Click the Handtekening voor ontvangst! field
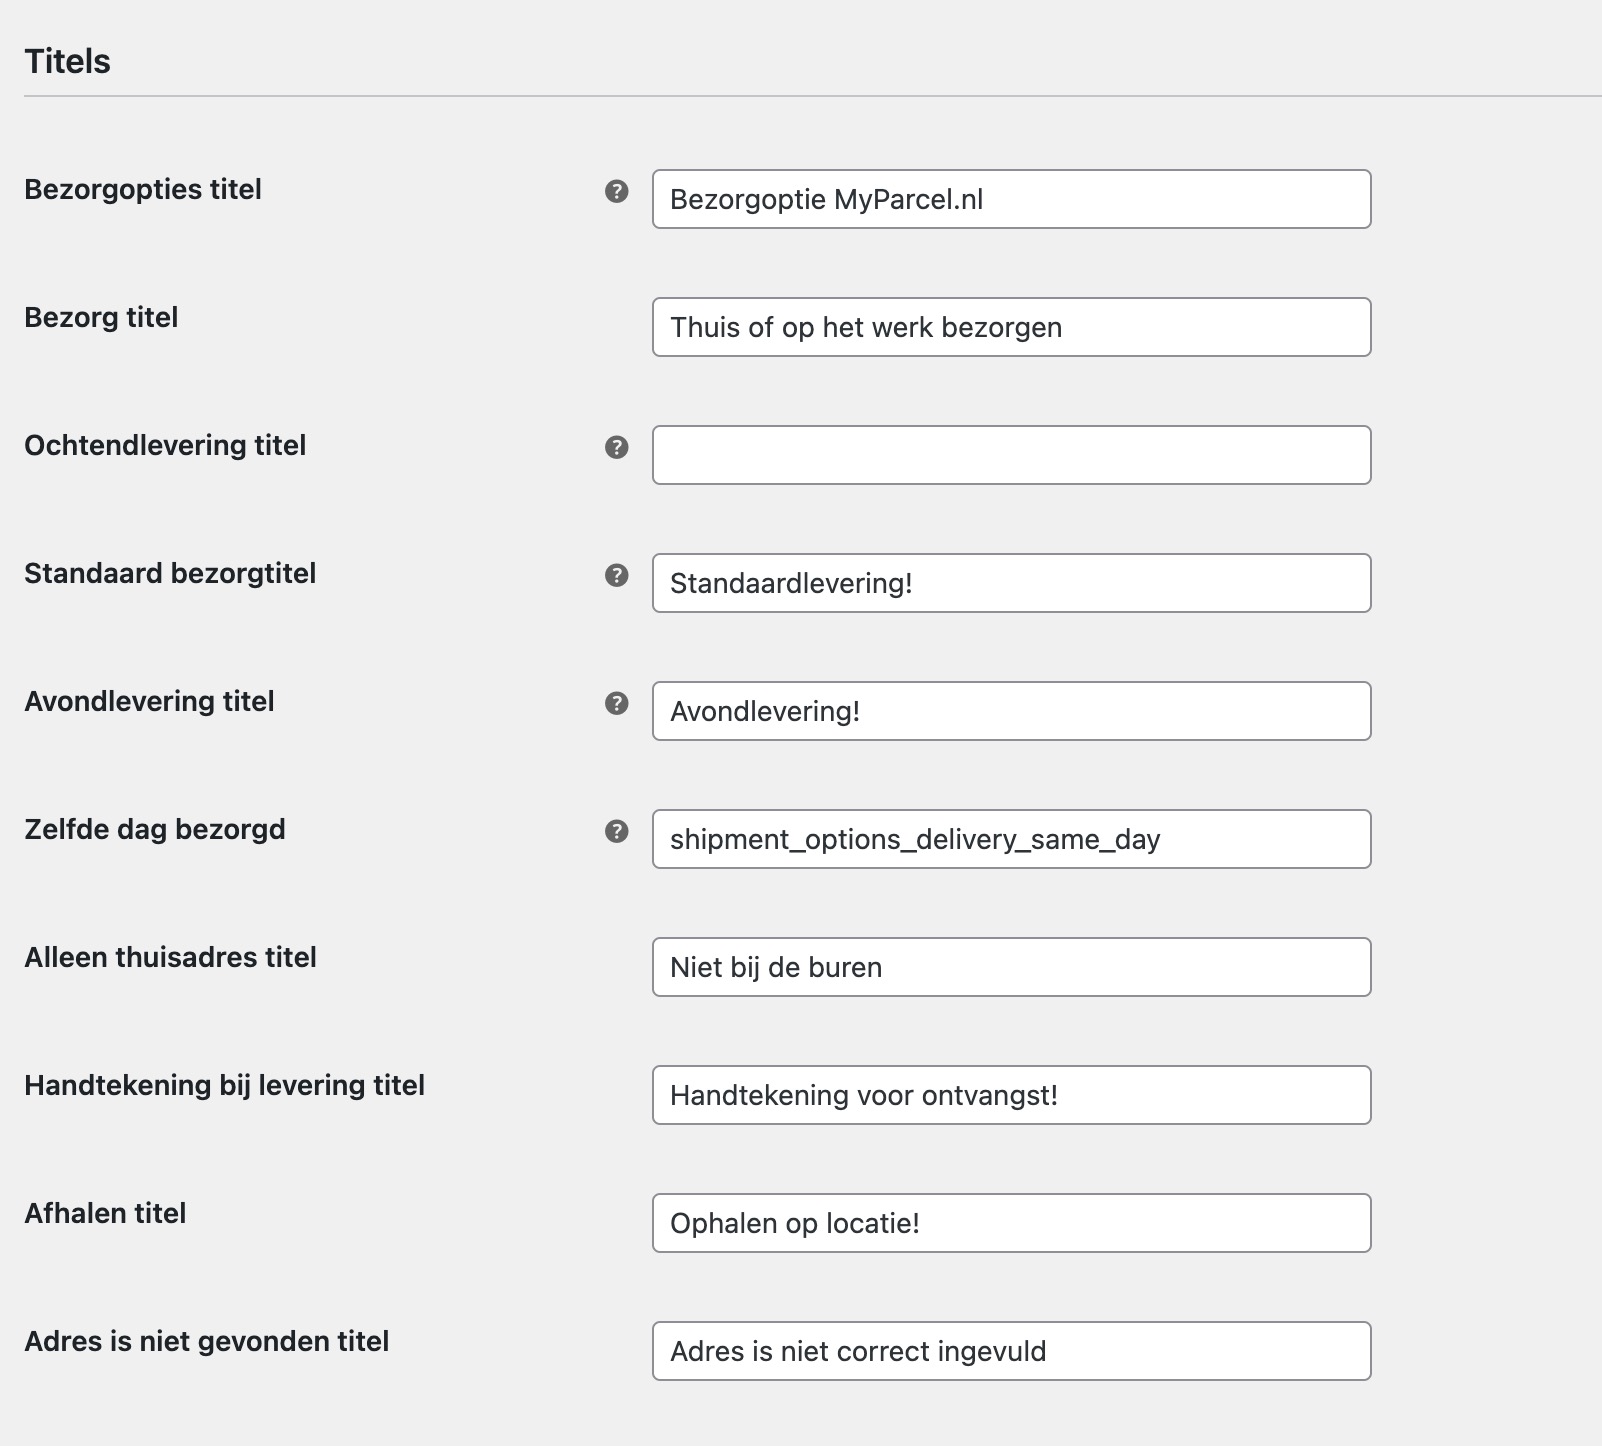This screenshot has width=1602, height=1446. pyautogui.click(x=1010, y=1095)
